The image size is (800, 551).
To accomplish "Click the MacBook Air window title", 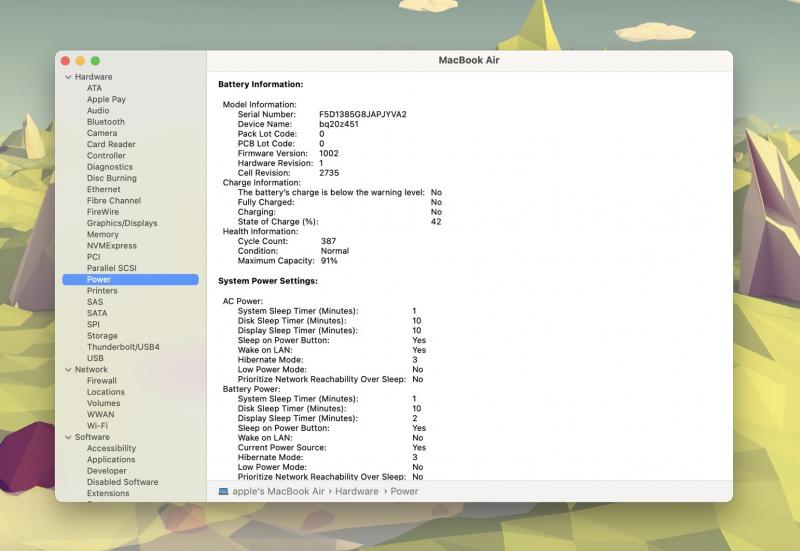I will pos(469,60).
